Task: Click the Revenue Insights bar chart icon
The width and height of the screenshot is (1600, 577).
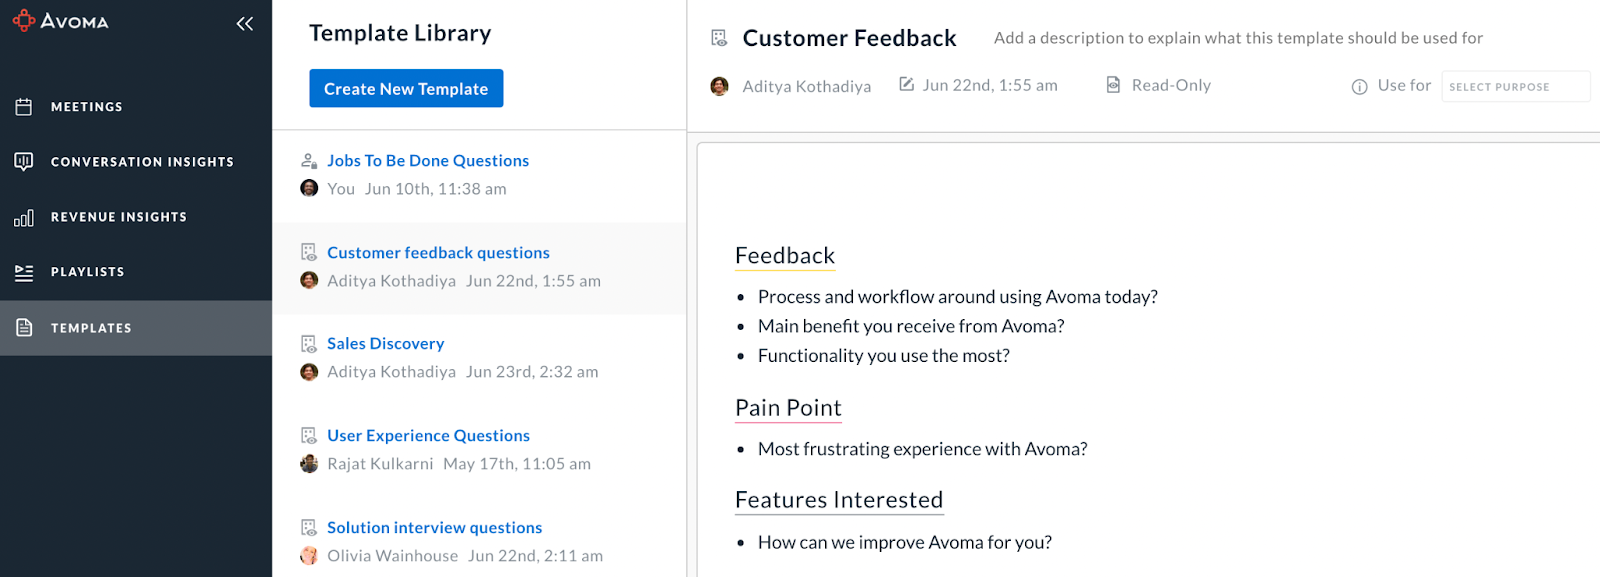Action: [24, 217]
